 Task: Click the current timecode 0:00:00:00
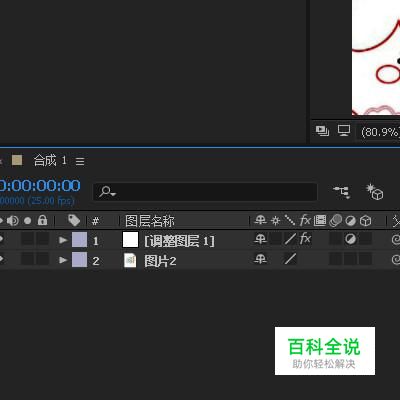tap(39, 186)
